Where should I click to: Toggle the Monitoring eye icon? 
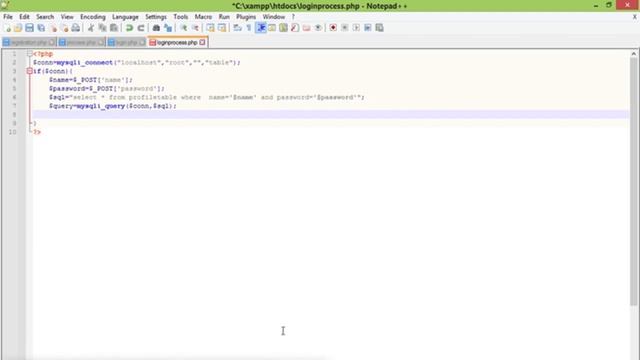coord(318,28)
